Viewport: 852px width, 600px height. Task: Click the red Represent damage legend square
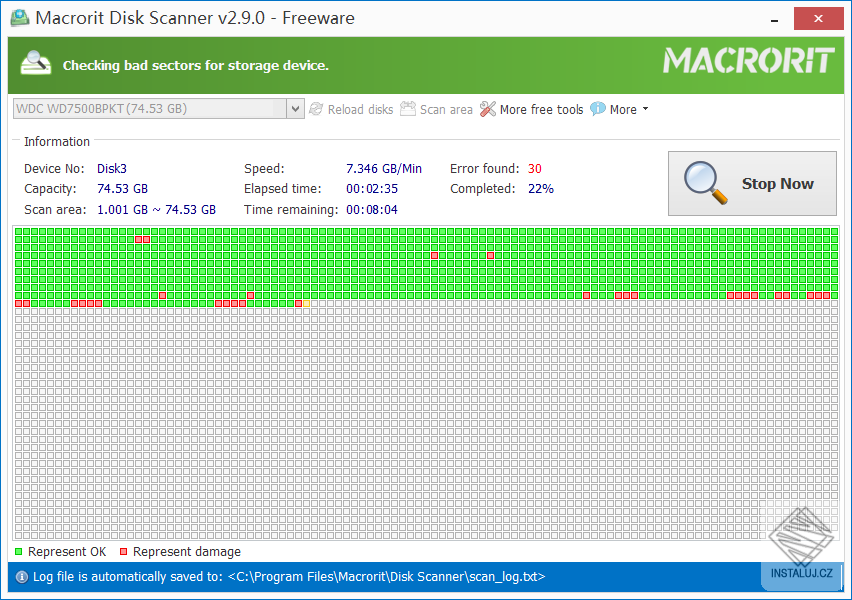point(123,552)
